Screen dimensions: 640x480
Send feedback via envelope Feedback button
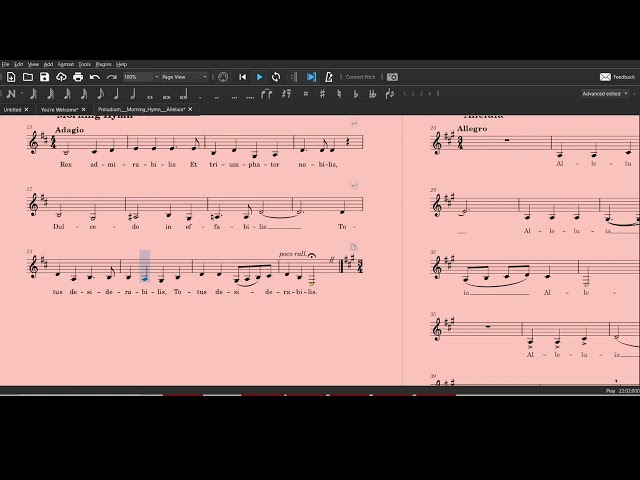click(617, 77)
